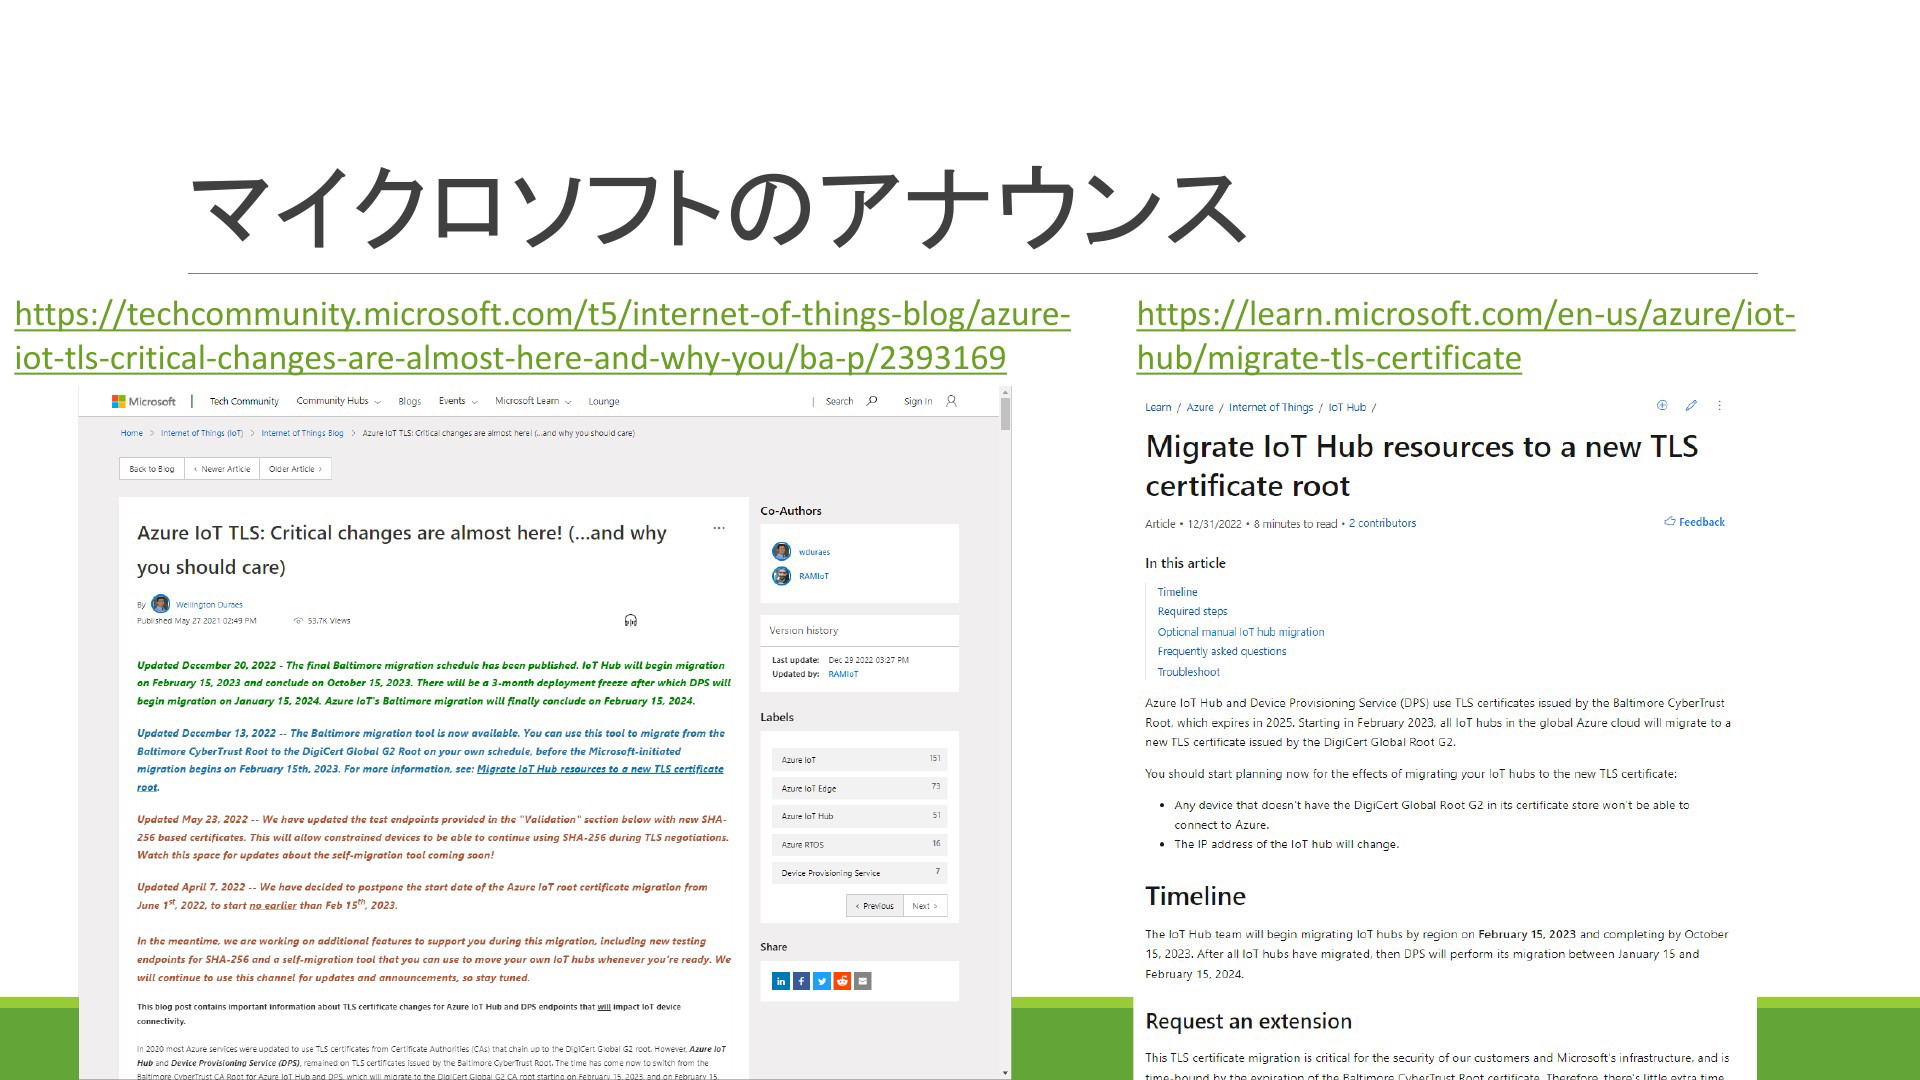Click the user profile icon beside Sign In
This screenshot has height=1080, width=1920.
click(x=951, y=401)
